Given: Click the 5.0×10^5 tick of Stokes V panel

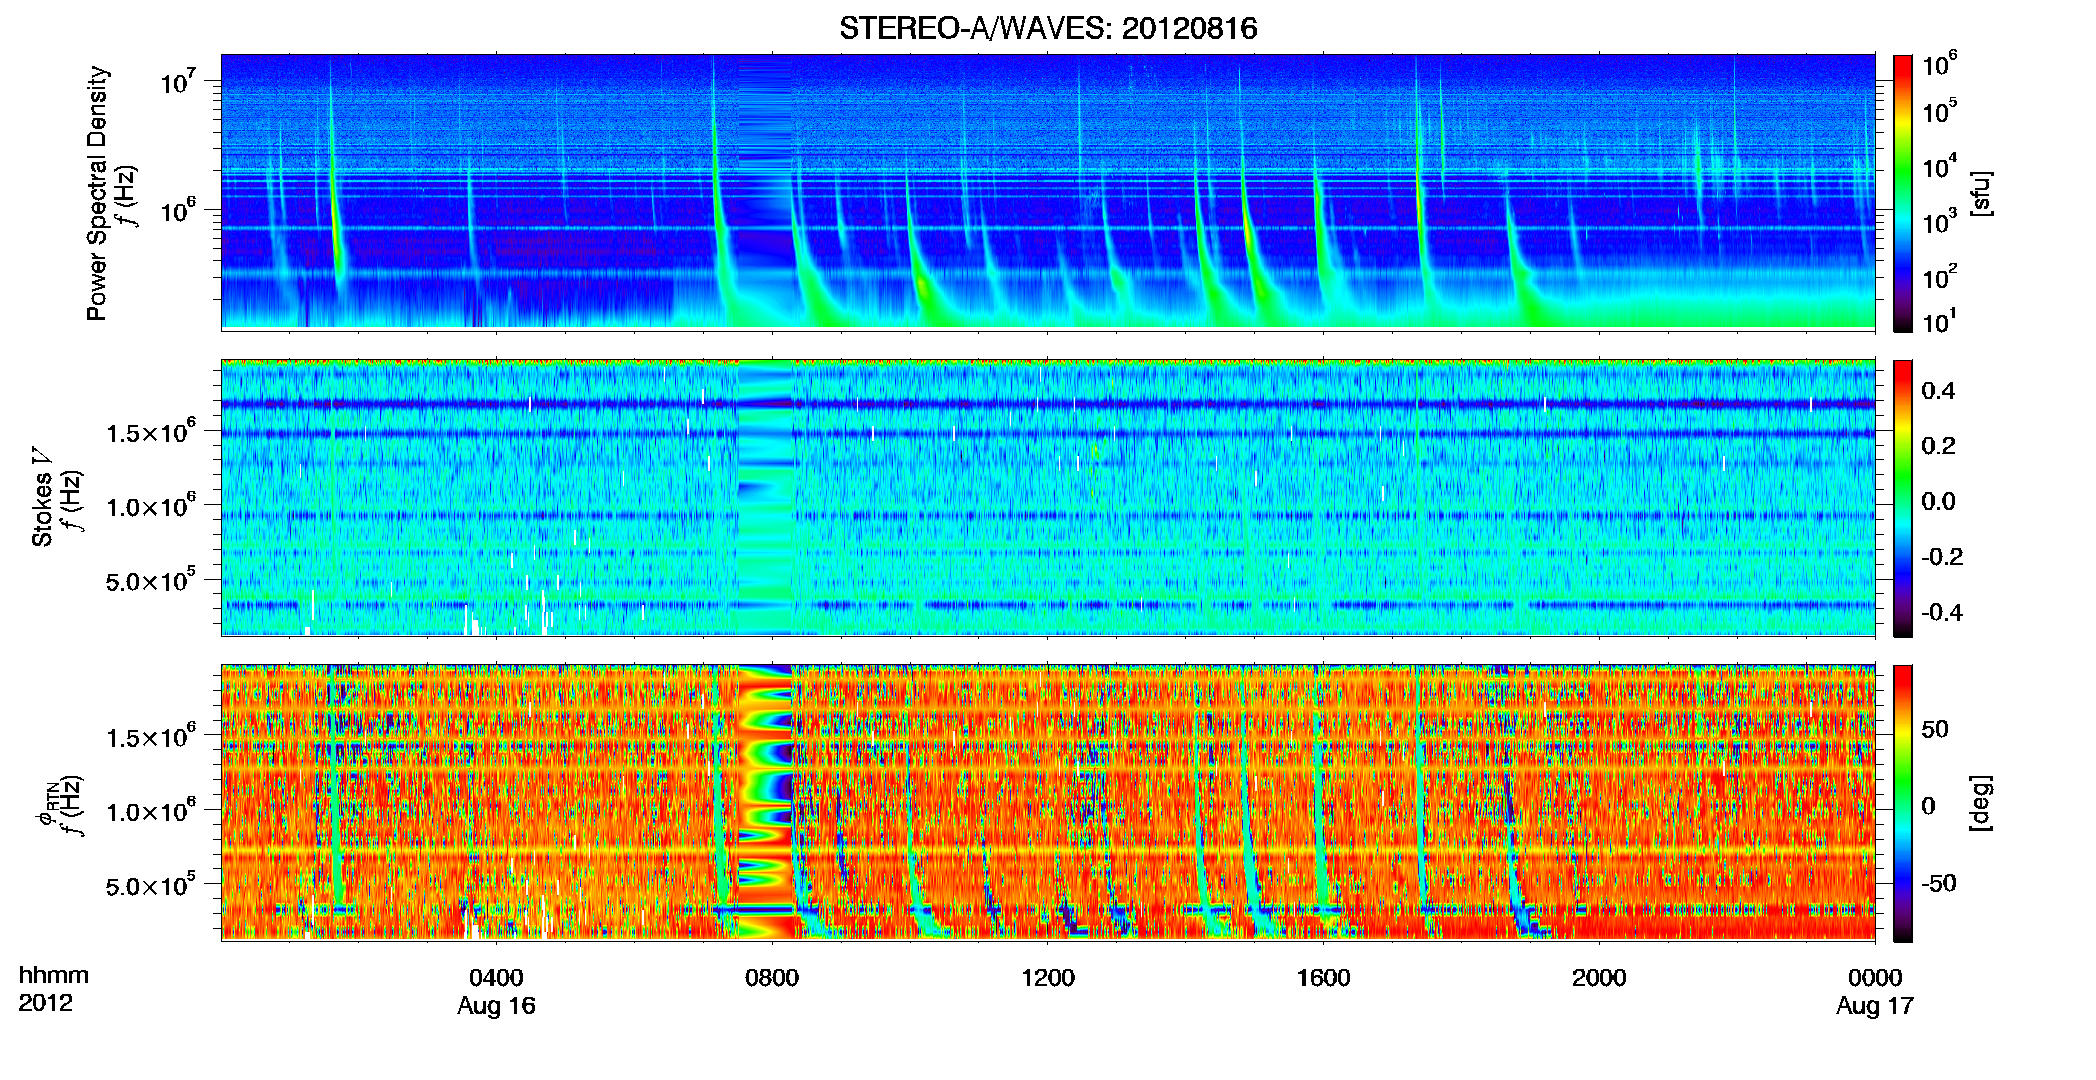Looking at the screenshot, I should click(x=151, y=581).
